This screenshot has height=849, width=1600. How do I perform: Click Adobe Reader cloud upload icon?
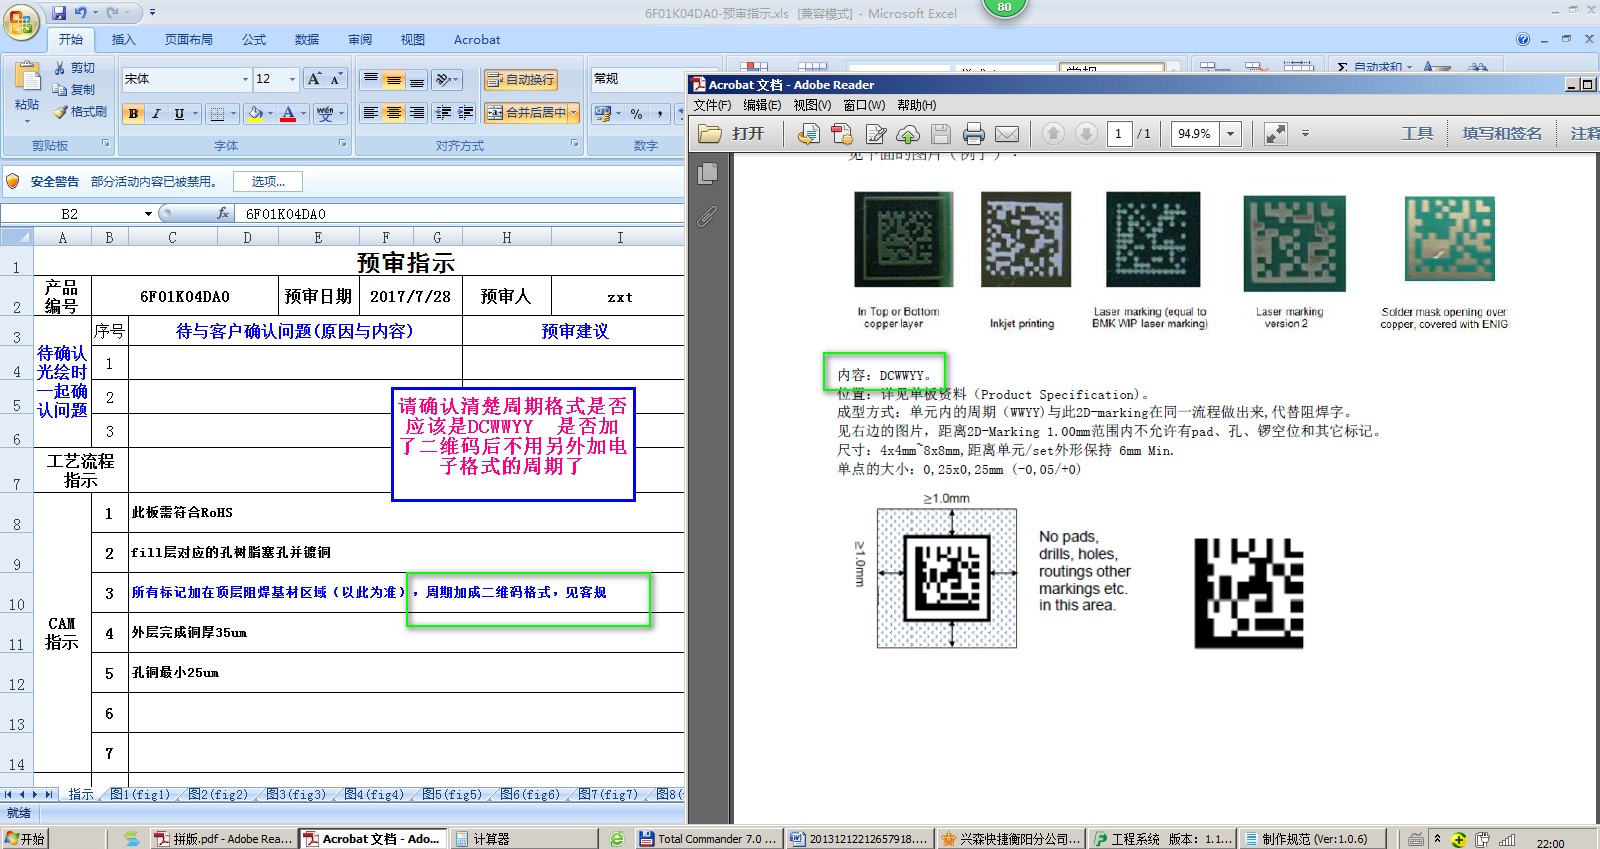[x=908, y=134]
